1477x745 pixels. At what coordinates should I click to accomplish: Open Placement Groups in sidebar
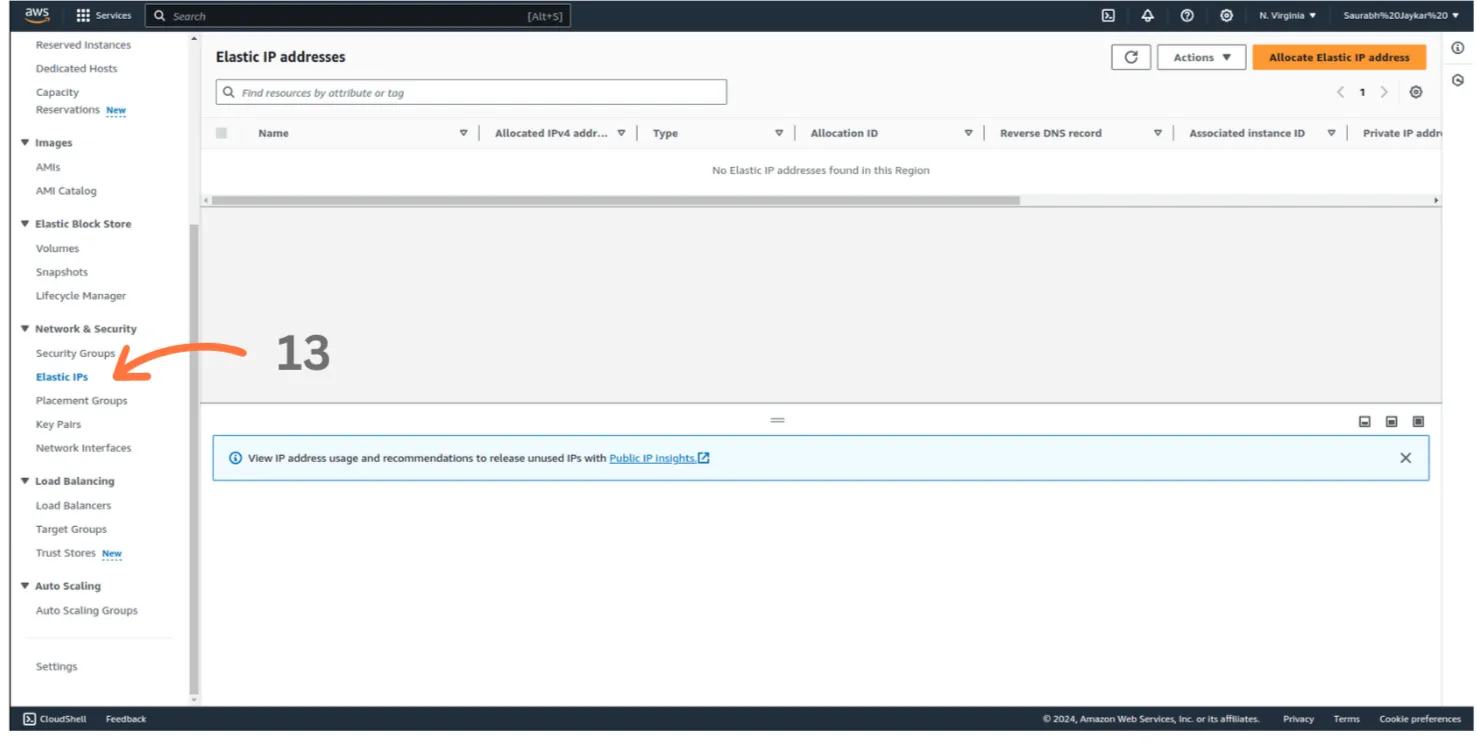point(81,401)
